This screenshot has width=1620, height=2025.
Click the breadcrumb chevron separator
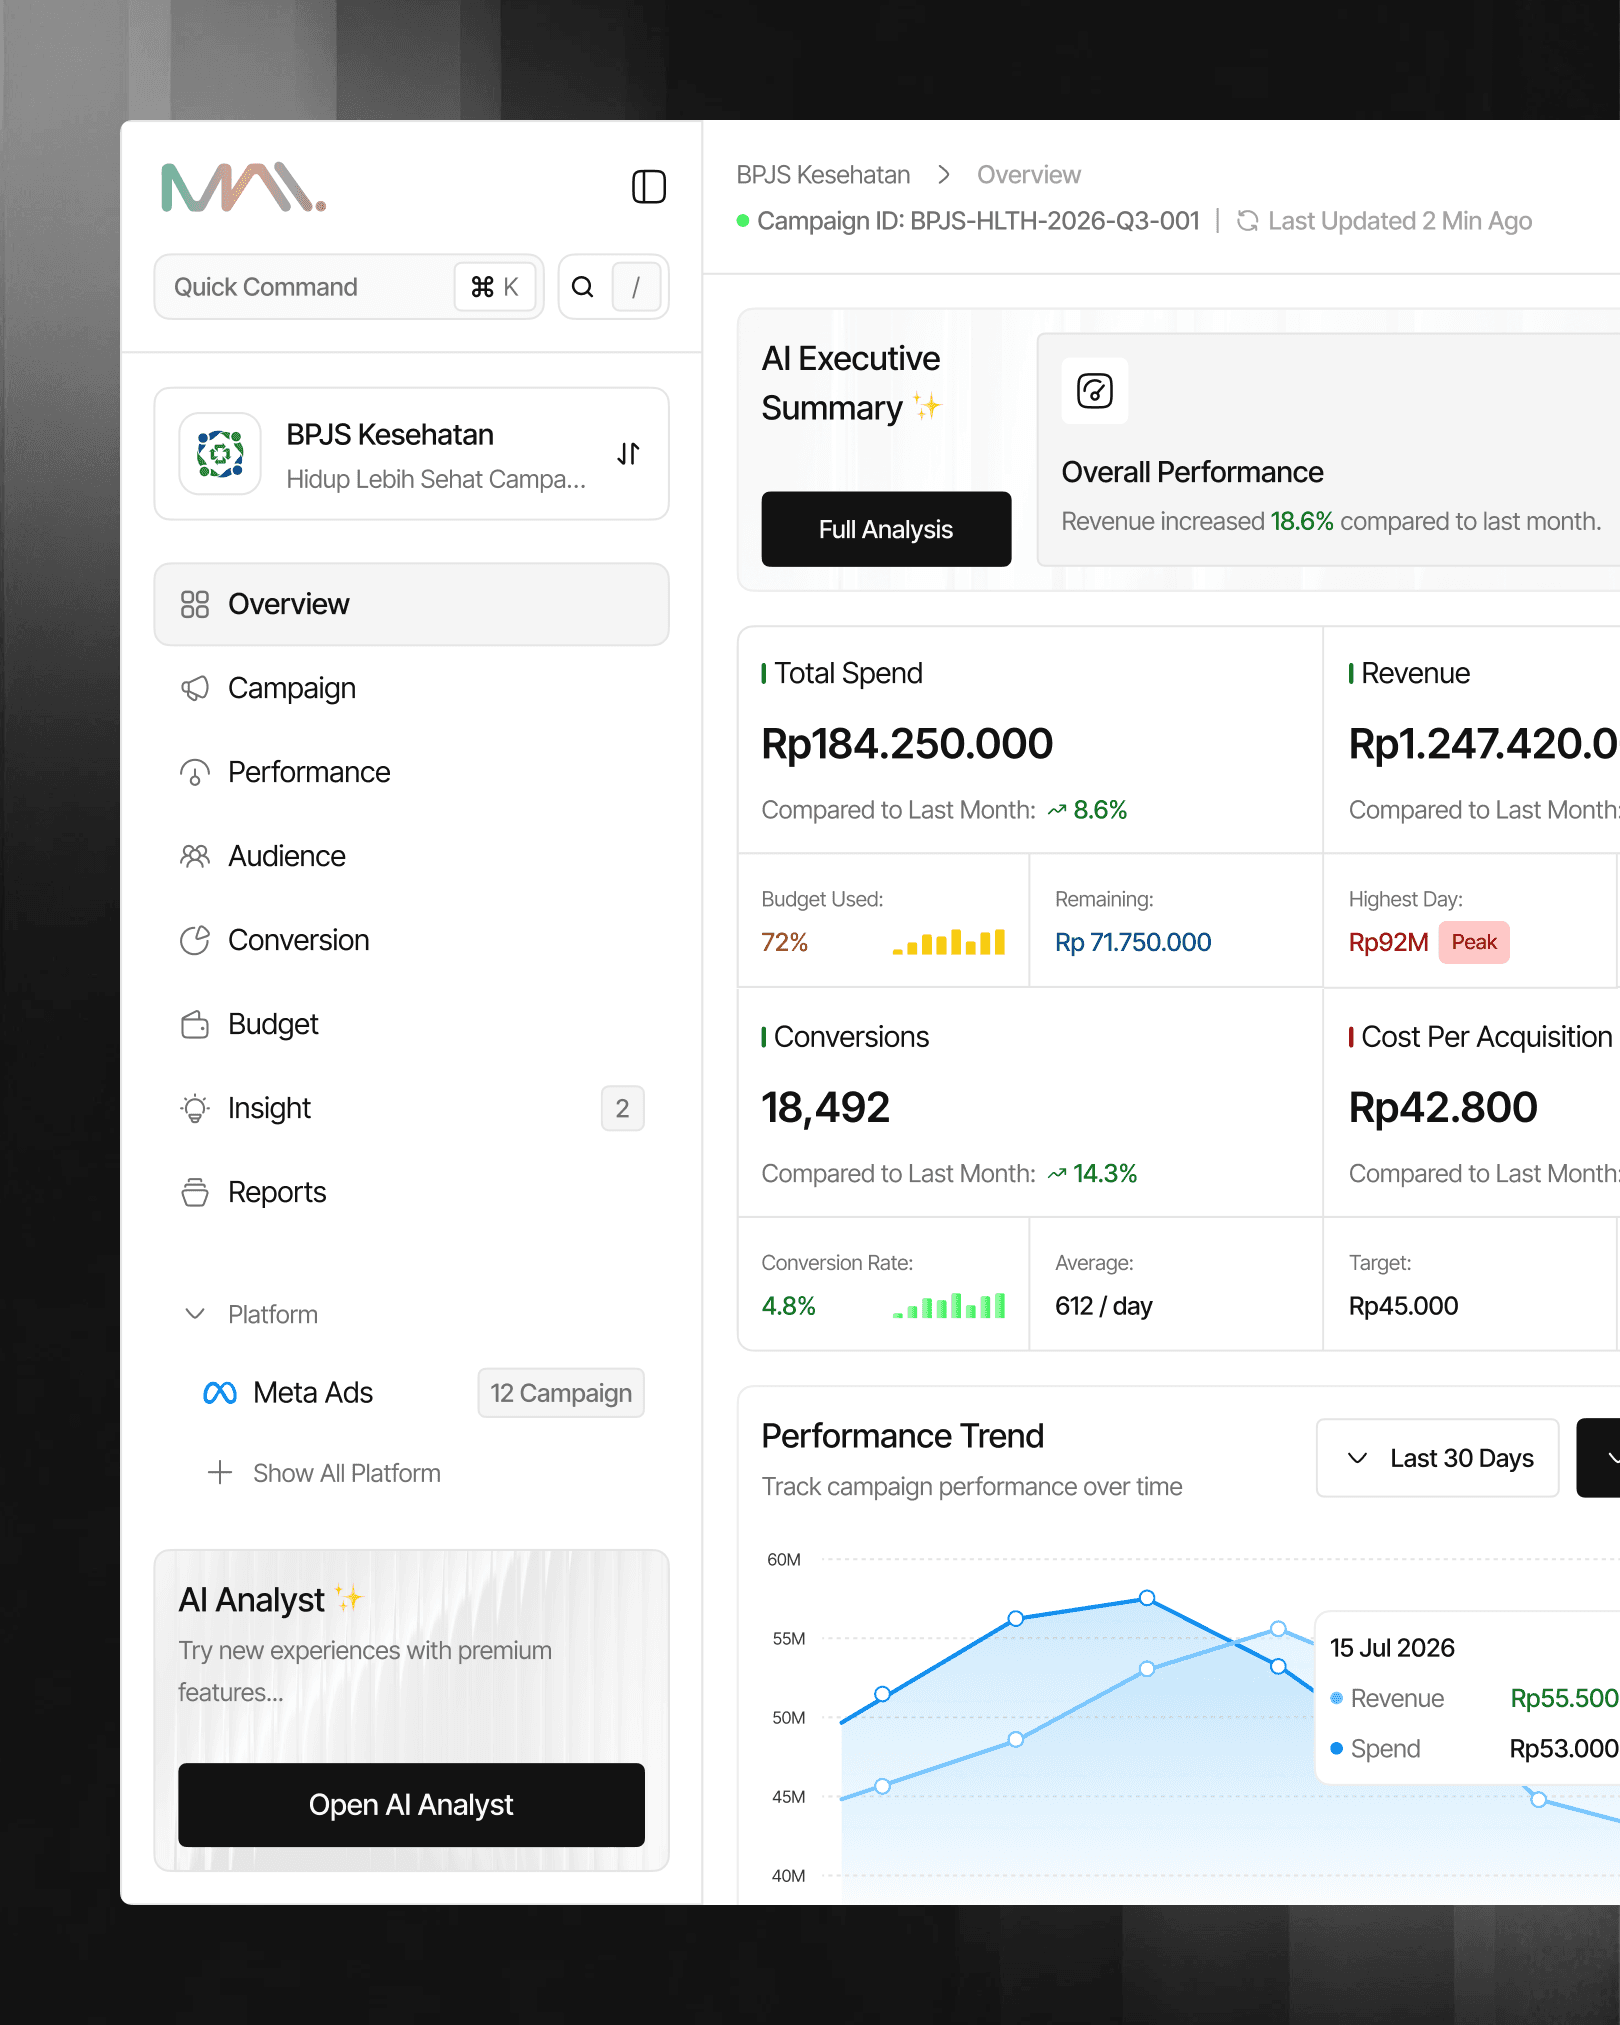pyautogui.click(x=944, y=175)
